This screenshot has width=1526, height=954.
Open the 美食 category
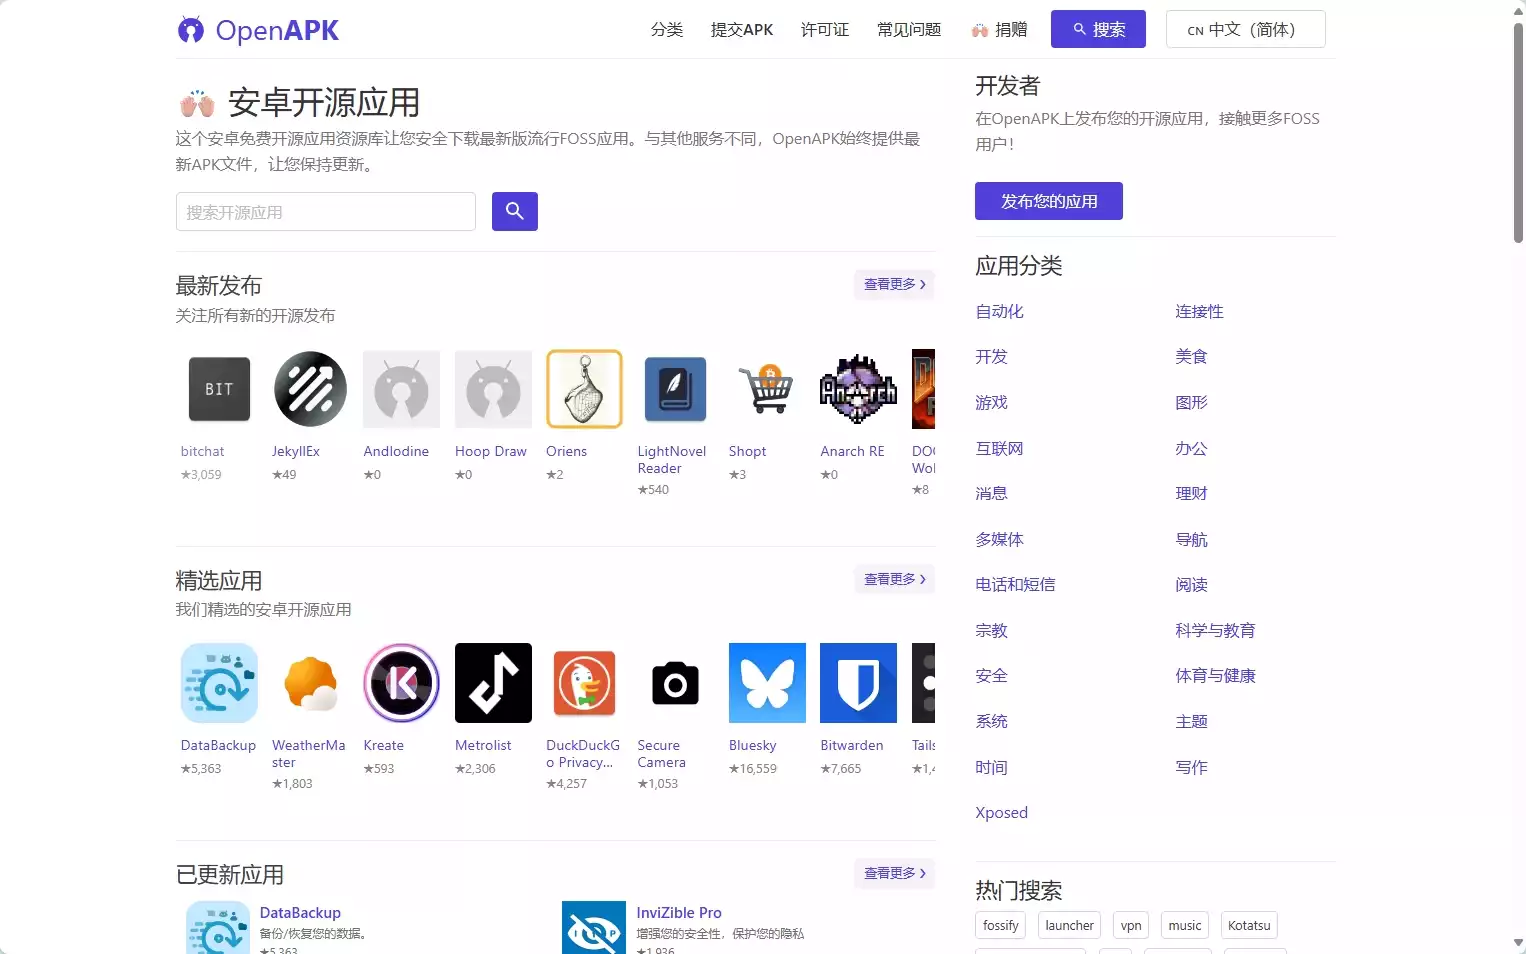click(1192, 357)
